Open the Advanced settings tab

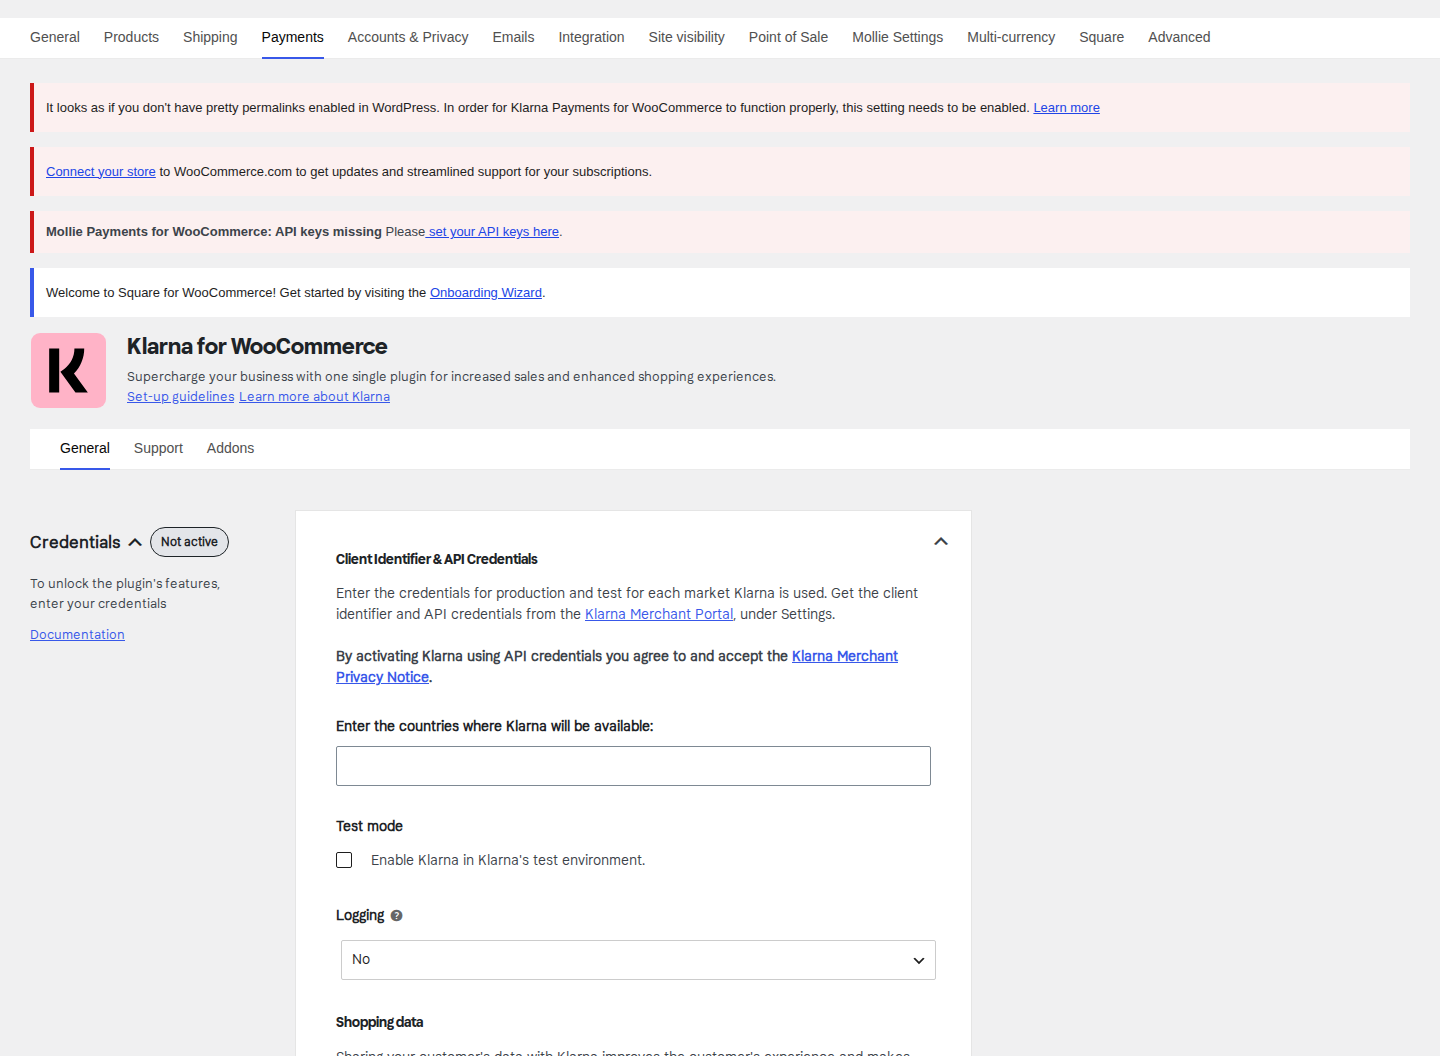click(1179, 37)
